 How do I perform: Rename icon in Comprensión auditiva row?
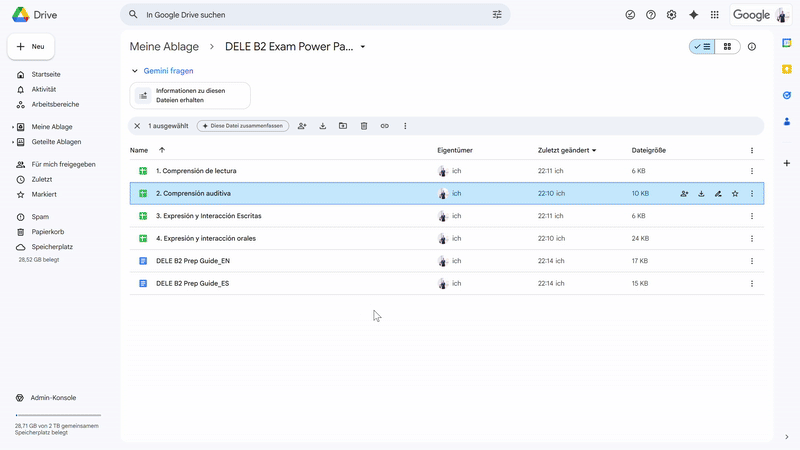[x=718, y=193]
